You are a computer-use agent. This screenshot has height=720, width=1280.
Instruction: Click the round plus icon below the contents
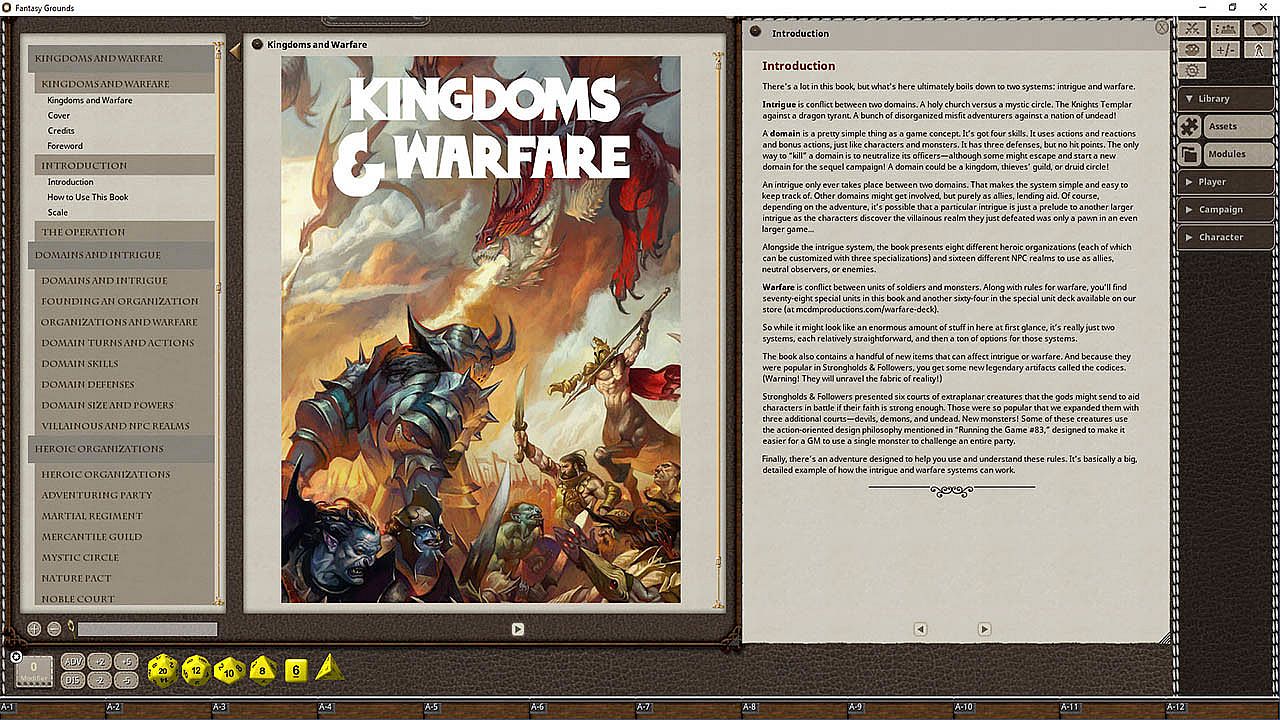[x=34, y=629]
